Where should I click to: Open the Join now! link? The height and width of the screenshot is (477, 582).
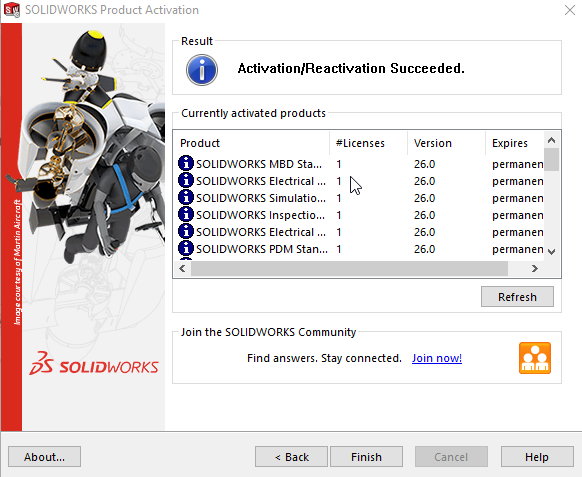436,358
